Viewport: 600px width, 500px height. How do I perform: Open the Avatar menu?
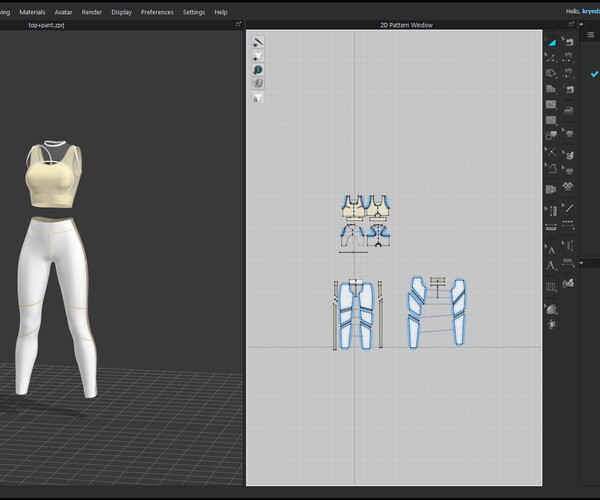click(x=63, y=12)
